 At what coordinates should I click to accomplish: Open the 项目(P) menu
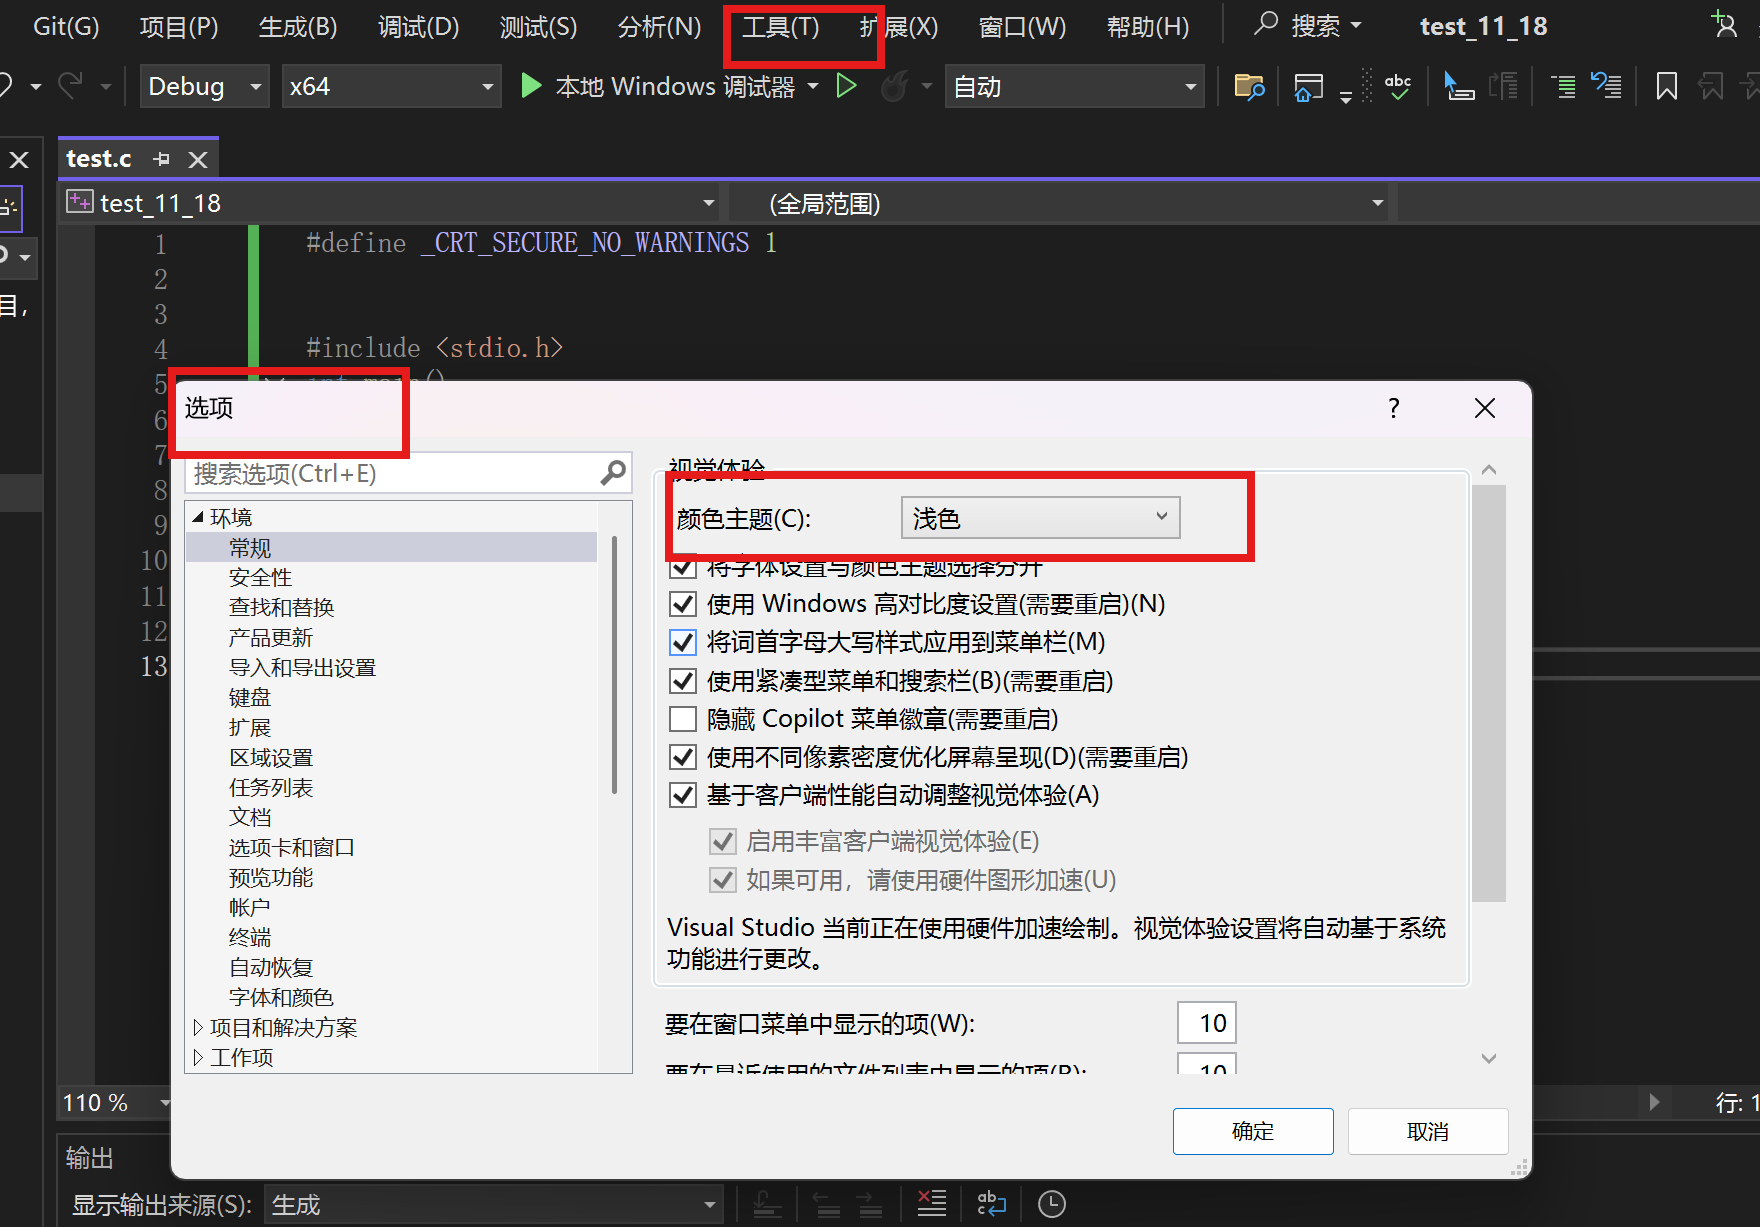click(179, 26)
